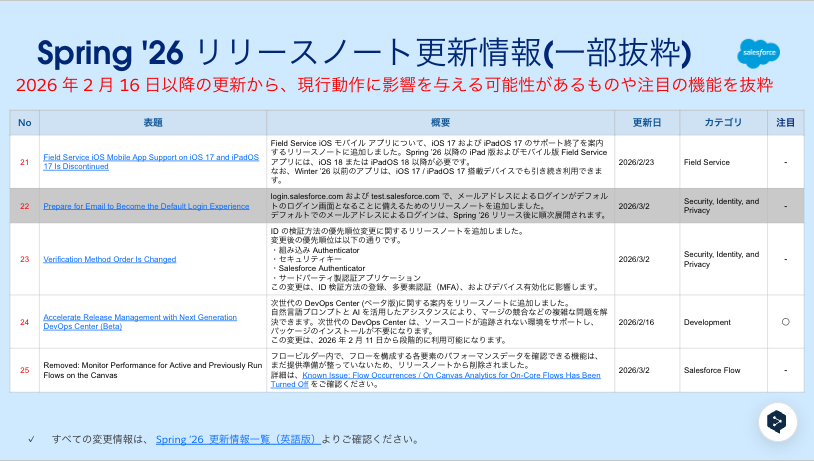Select row number 25 cell
814x461 pixels.
point(24,370)
